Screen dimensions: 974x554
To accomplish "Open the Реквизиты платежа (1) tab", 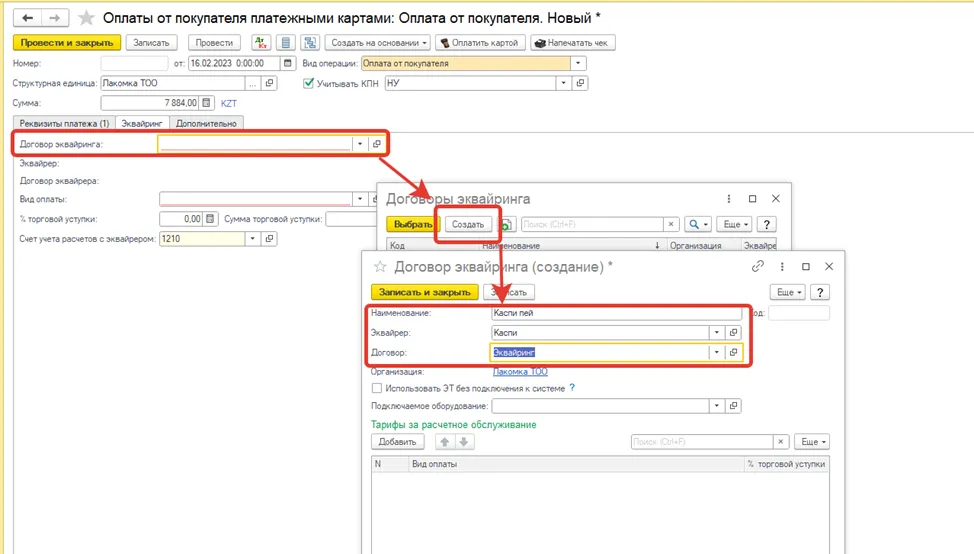I will 64,124.
